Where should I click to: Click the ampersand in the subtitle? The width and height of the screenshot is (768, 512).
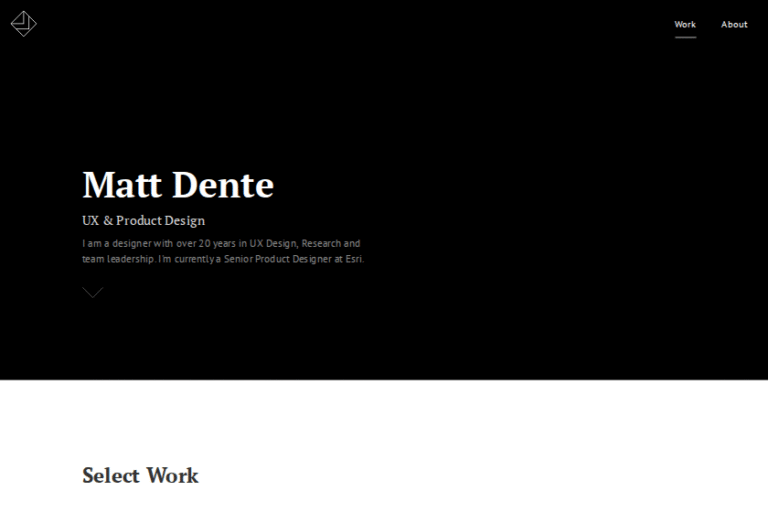click(x=108, y=221)
